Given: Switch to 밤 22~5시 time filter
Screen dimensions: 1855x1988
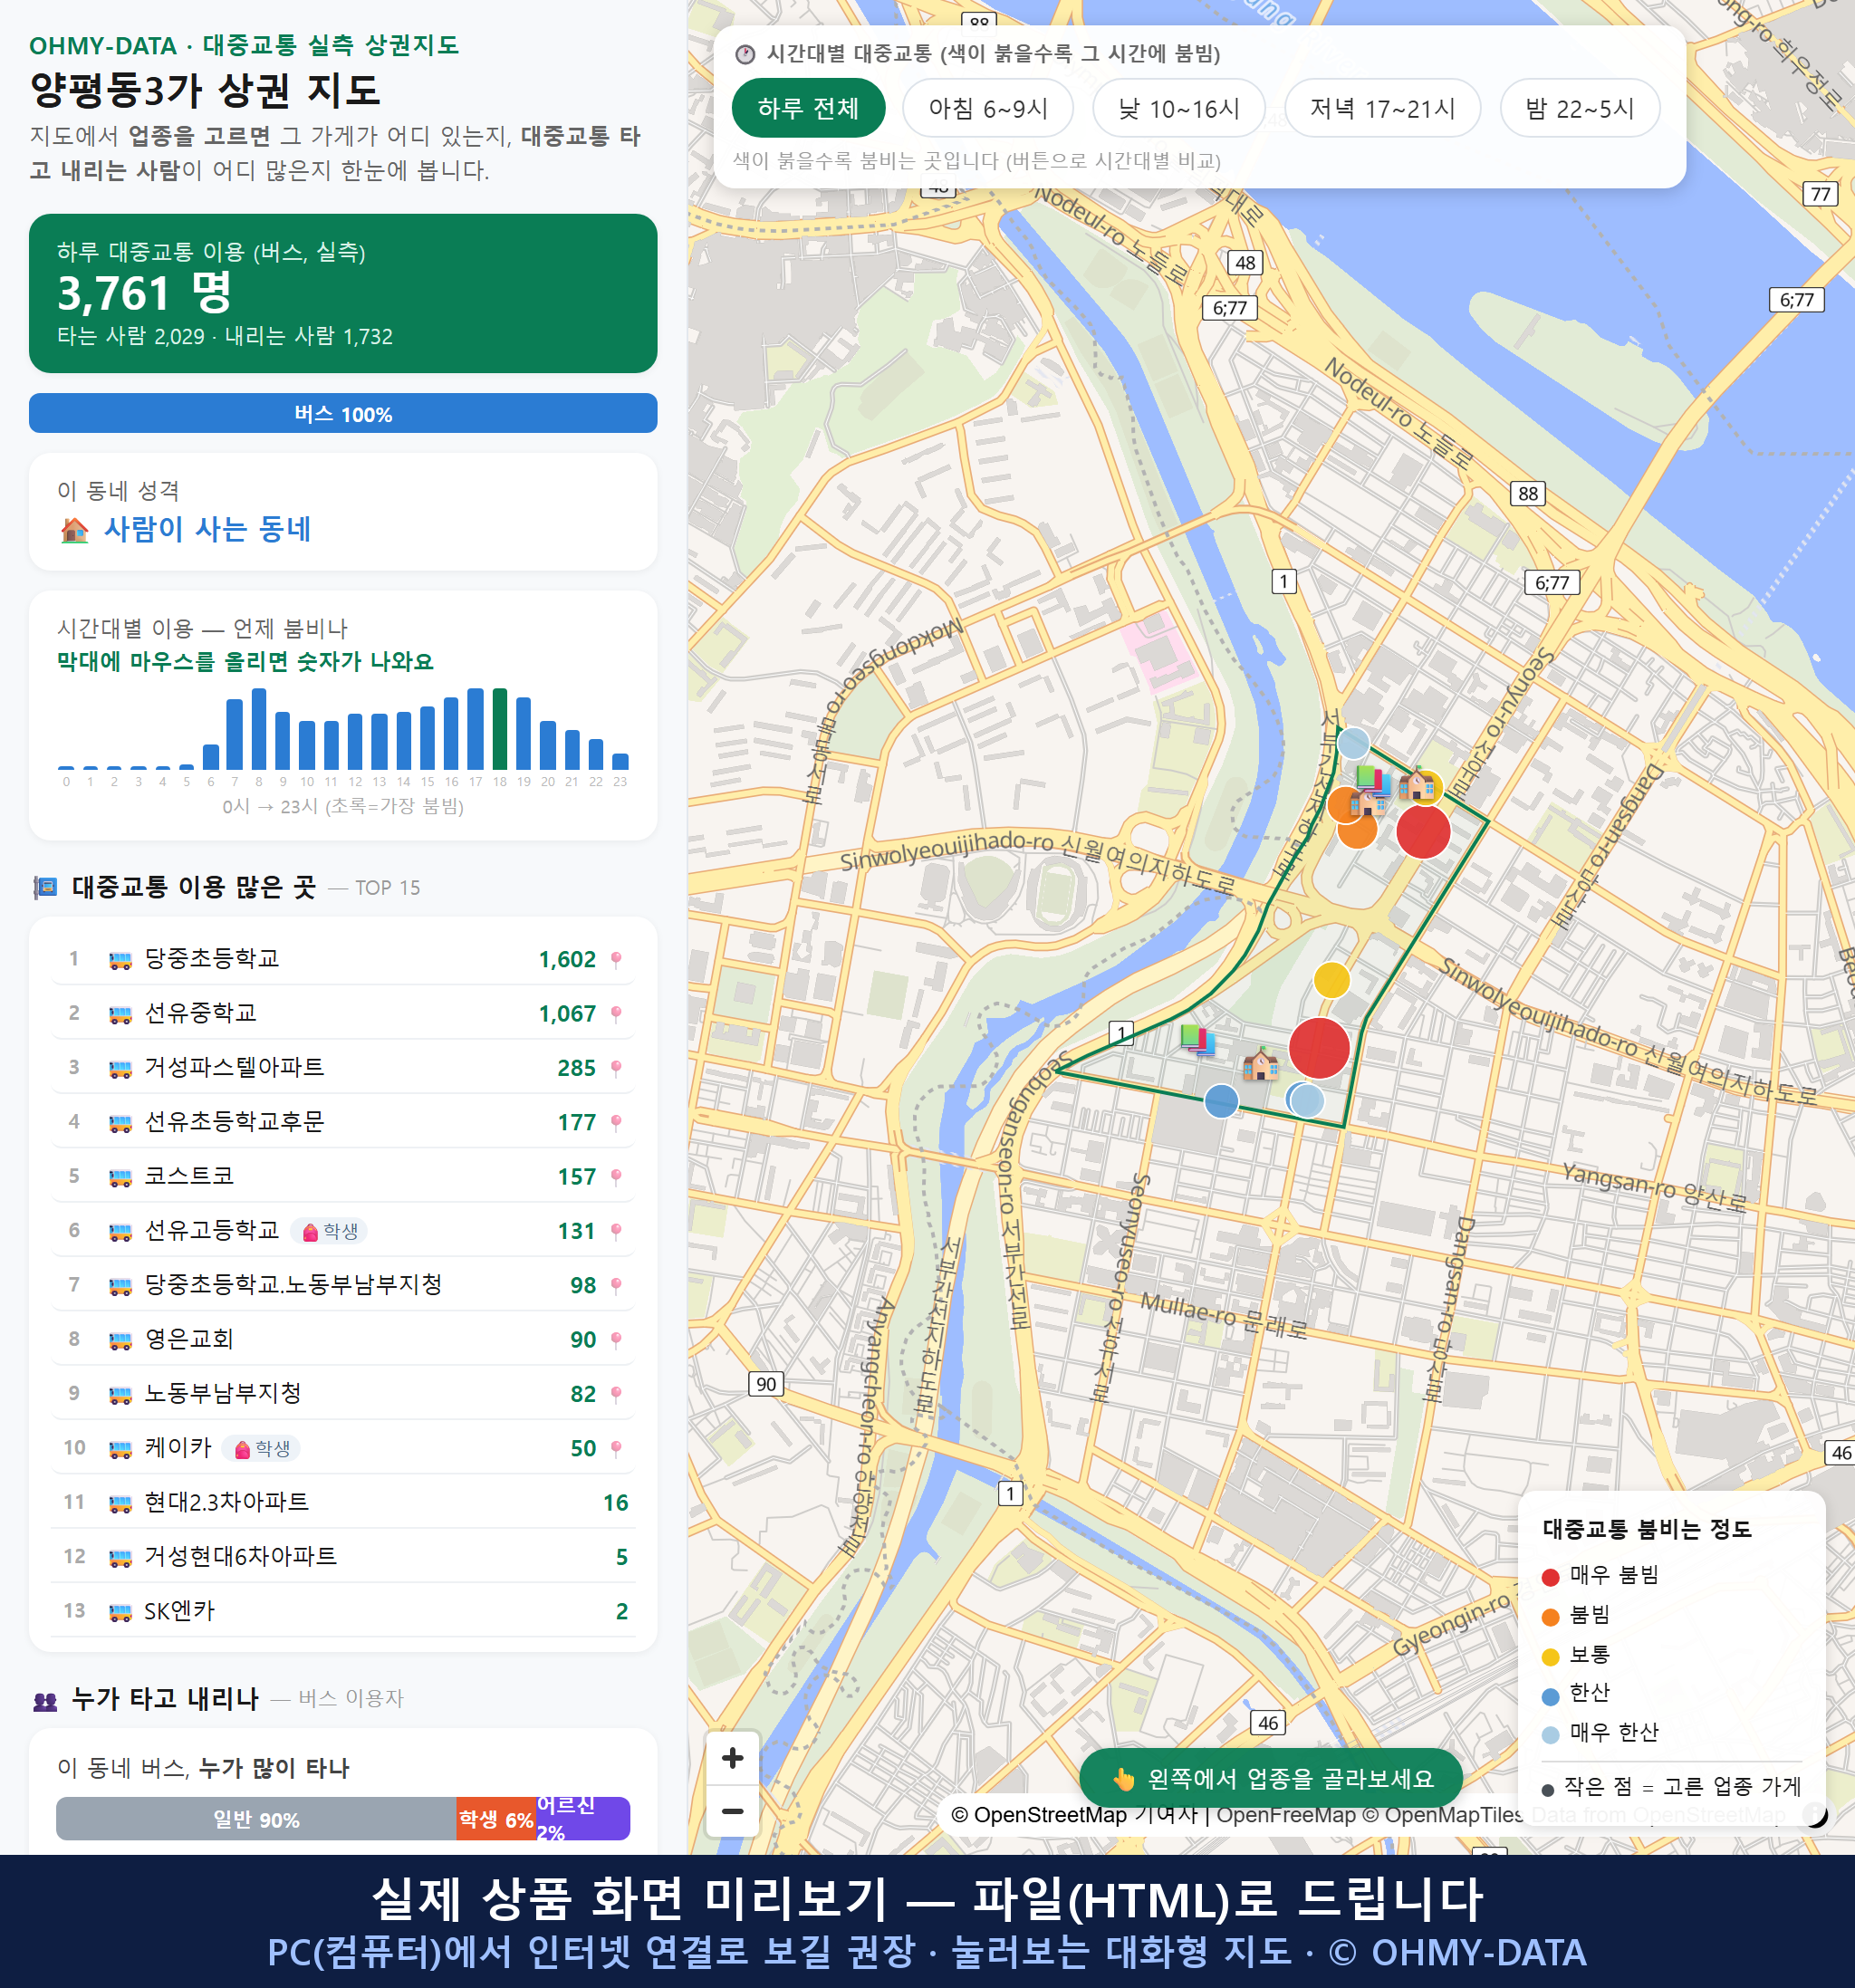Looking at the screenshot, I should [x=1579, y=108].
